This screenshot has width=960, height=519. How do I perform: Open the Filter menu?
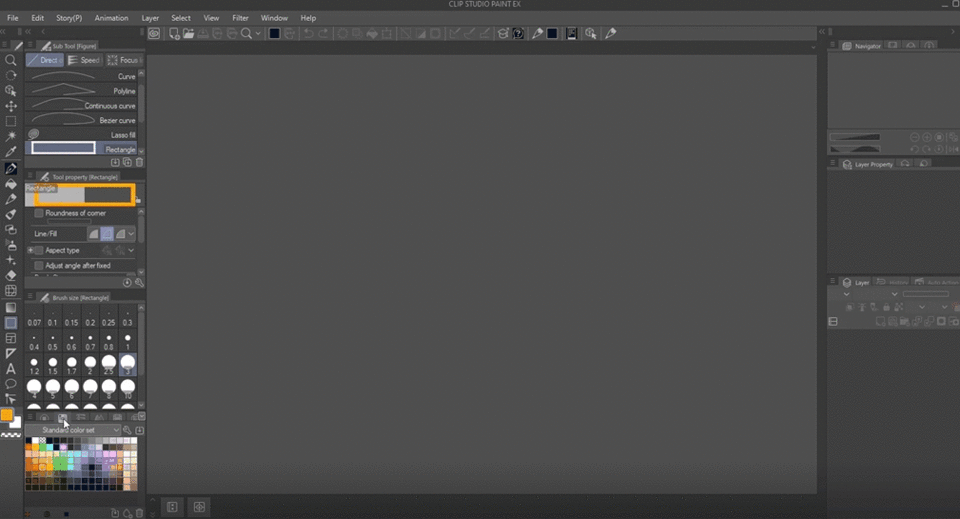point(240,18)
